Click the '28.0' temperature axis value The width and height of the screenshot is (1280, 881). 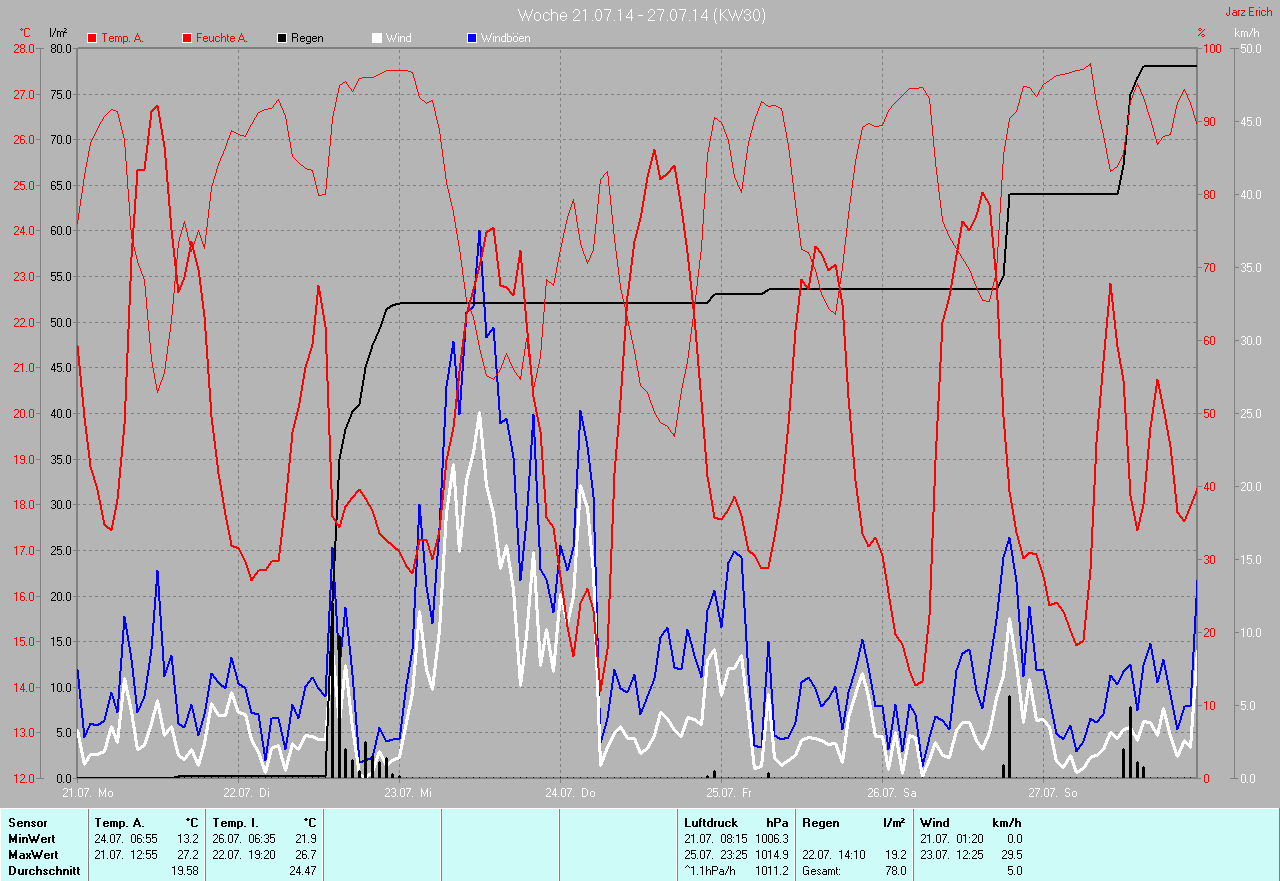pos(23,48)
